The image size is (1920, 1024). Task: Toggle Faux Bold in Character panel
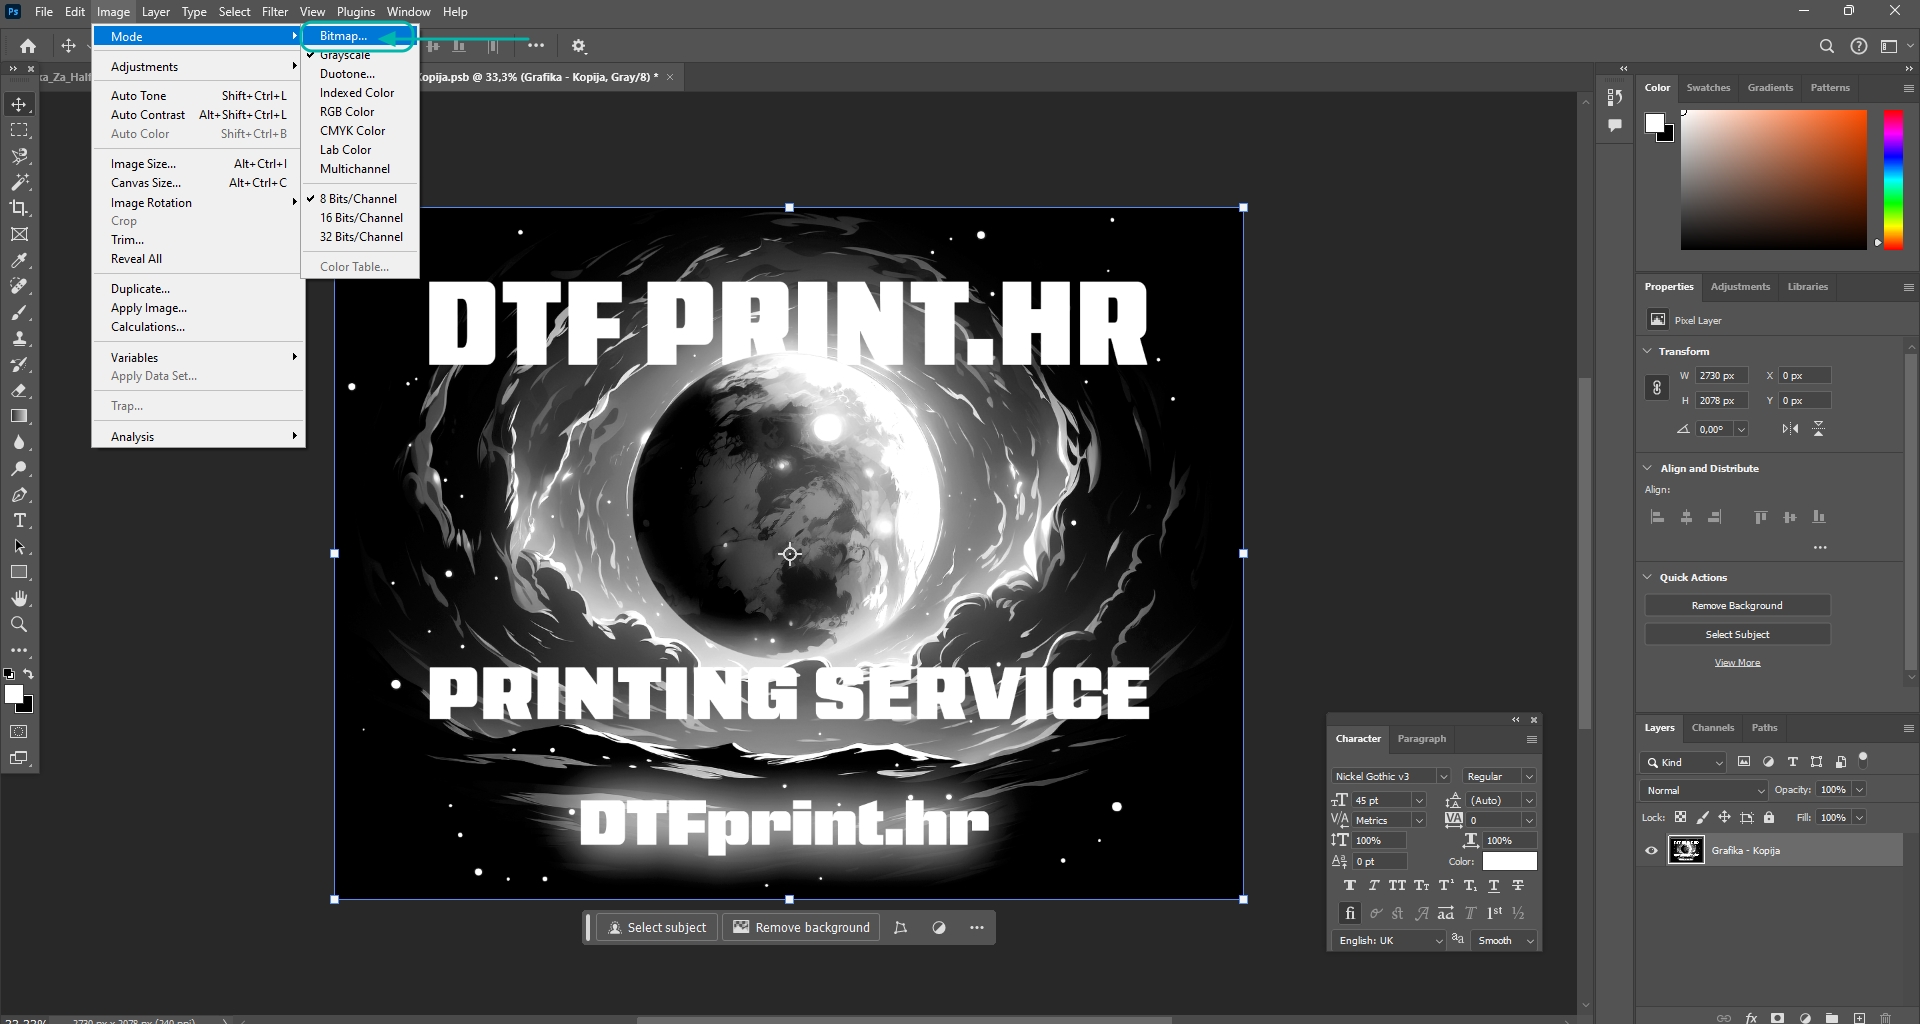(x=1350, y=886)
